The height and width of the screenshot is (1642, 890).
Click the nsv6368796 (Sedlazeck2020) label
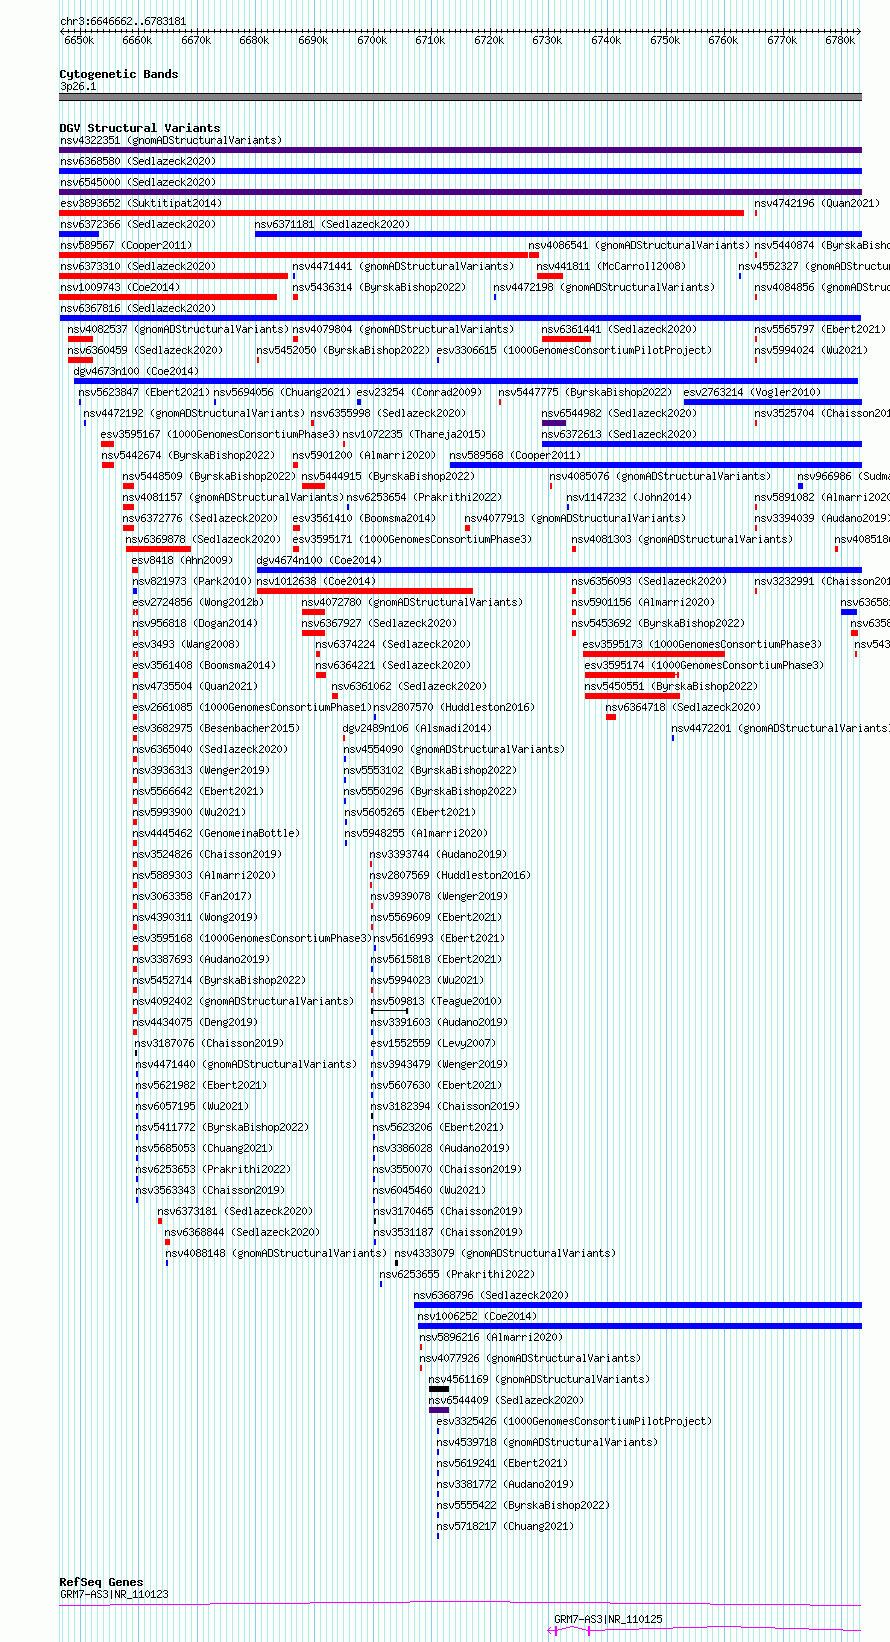pos(491,1295)
